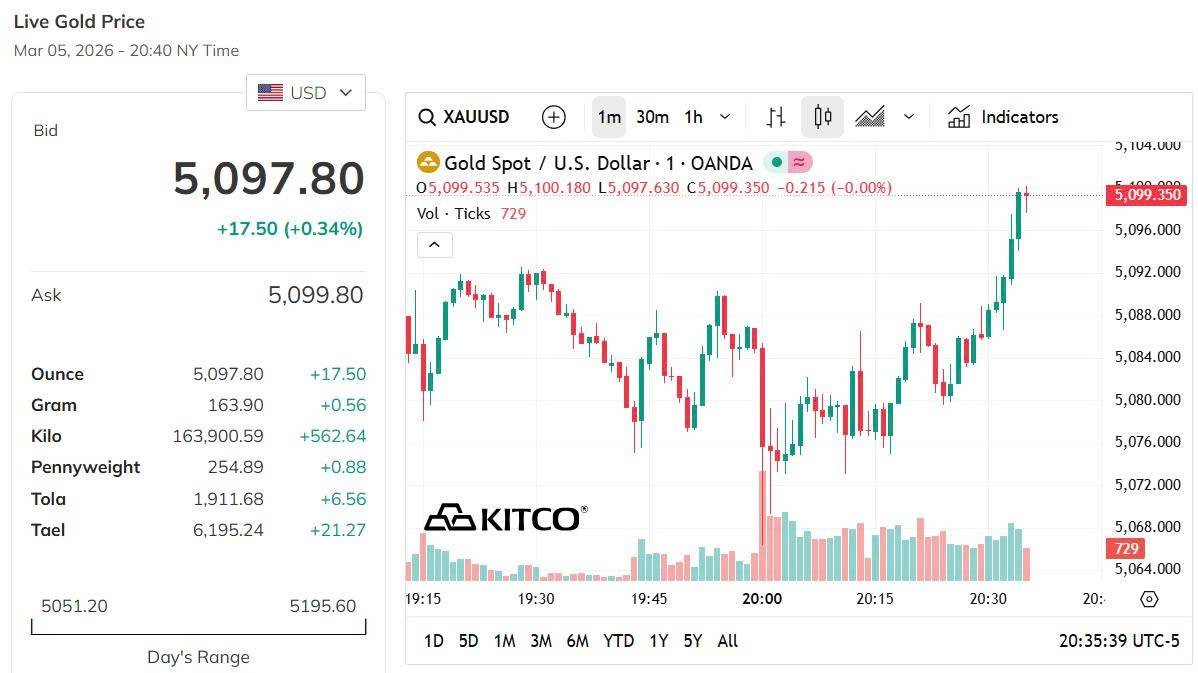Viewport: 1198px width, 673px height.
Task: Click the compare or add symbol plus icon
Action: click(553, 117)
